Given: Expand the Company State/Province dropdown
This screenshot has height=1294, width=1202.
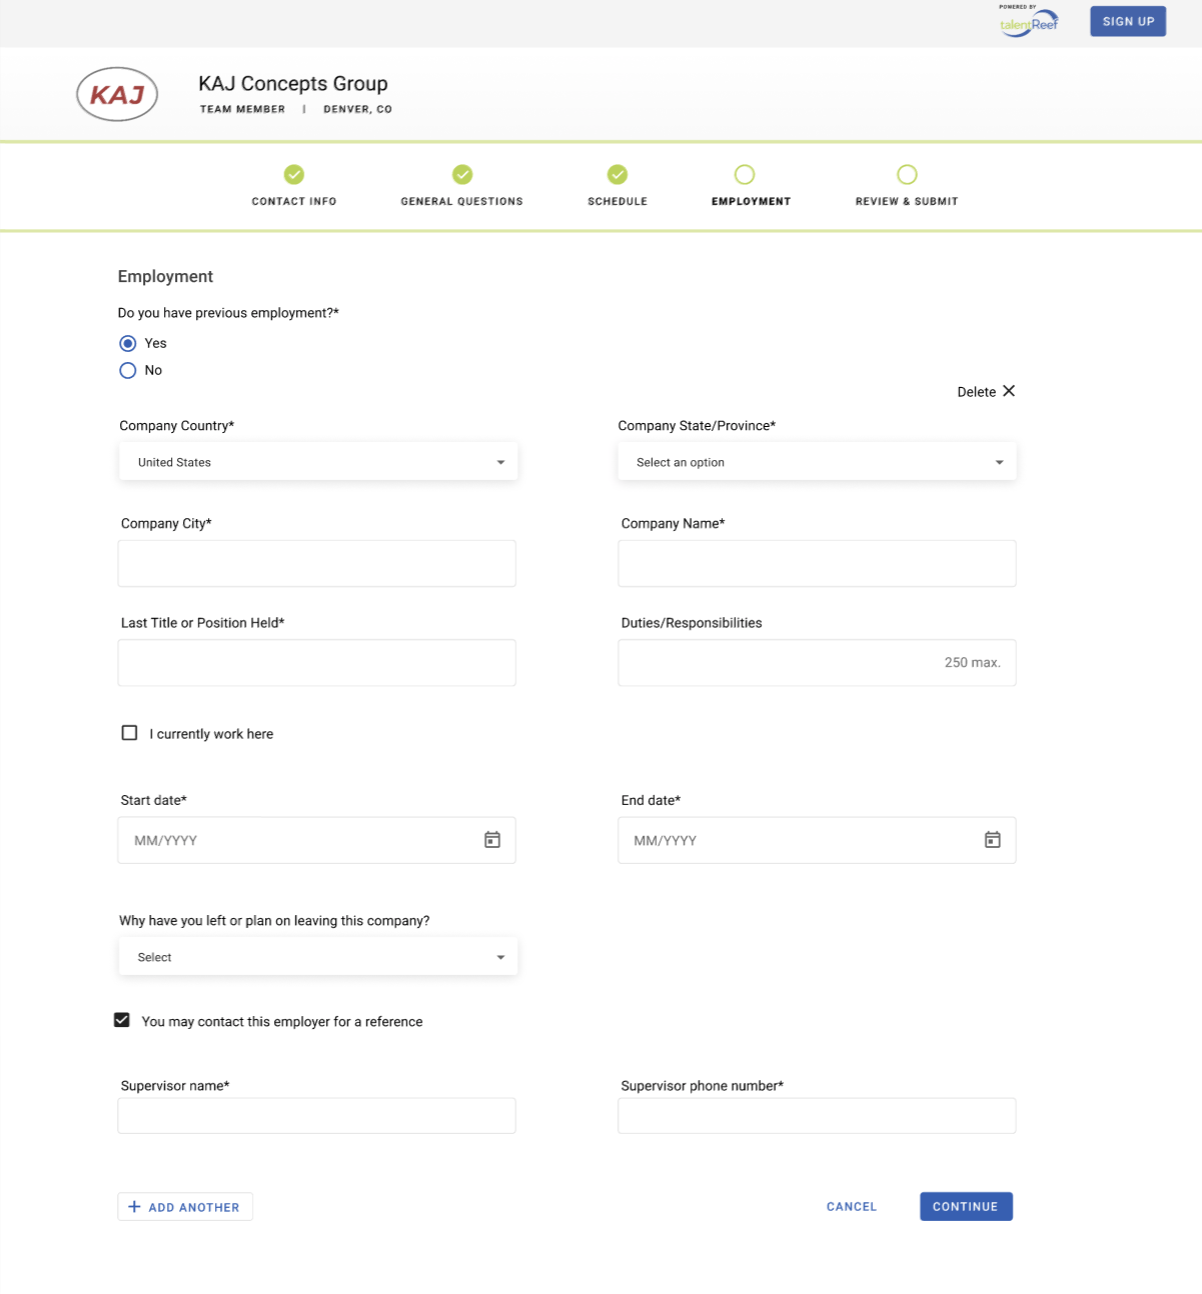Looking at the screenshot, I should pyautogui.click(x=817, y=462).
